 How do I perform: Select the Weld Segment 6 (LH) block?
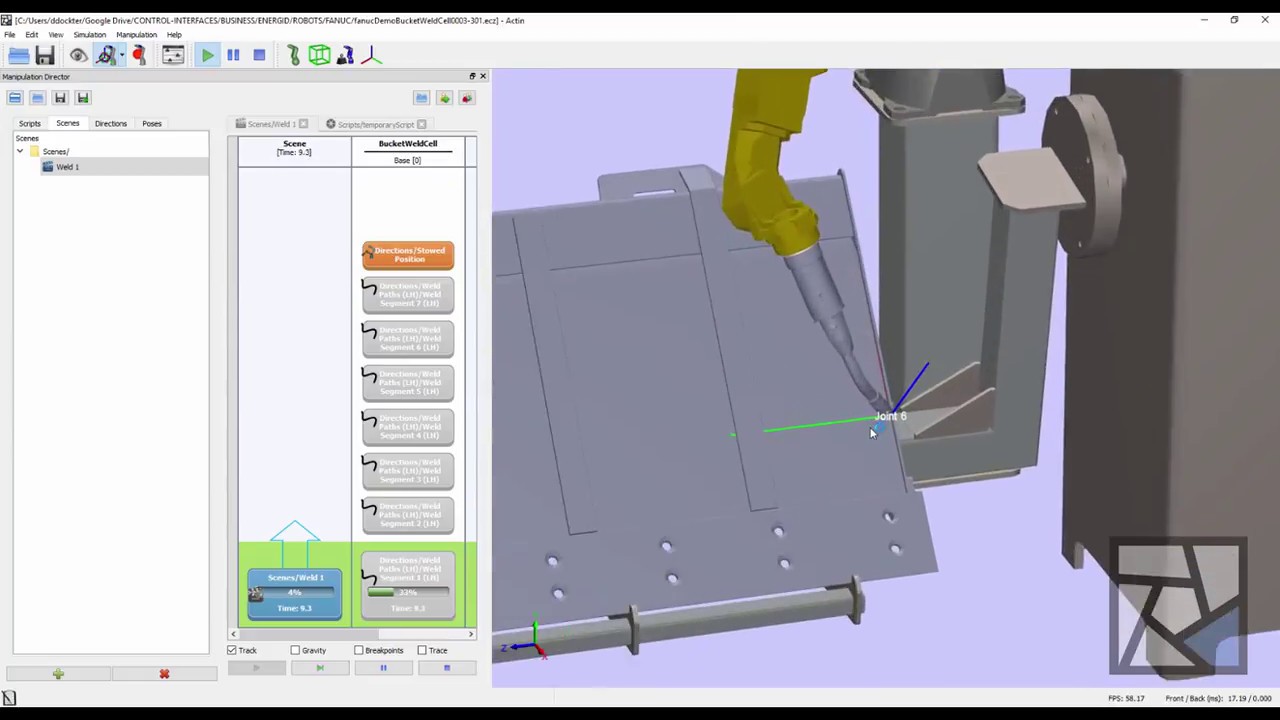(408, 339)
